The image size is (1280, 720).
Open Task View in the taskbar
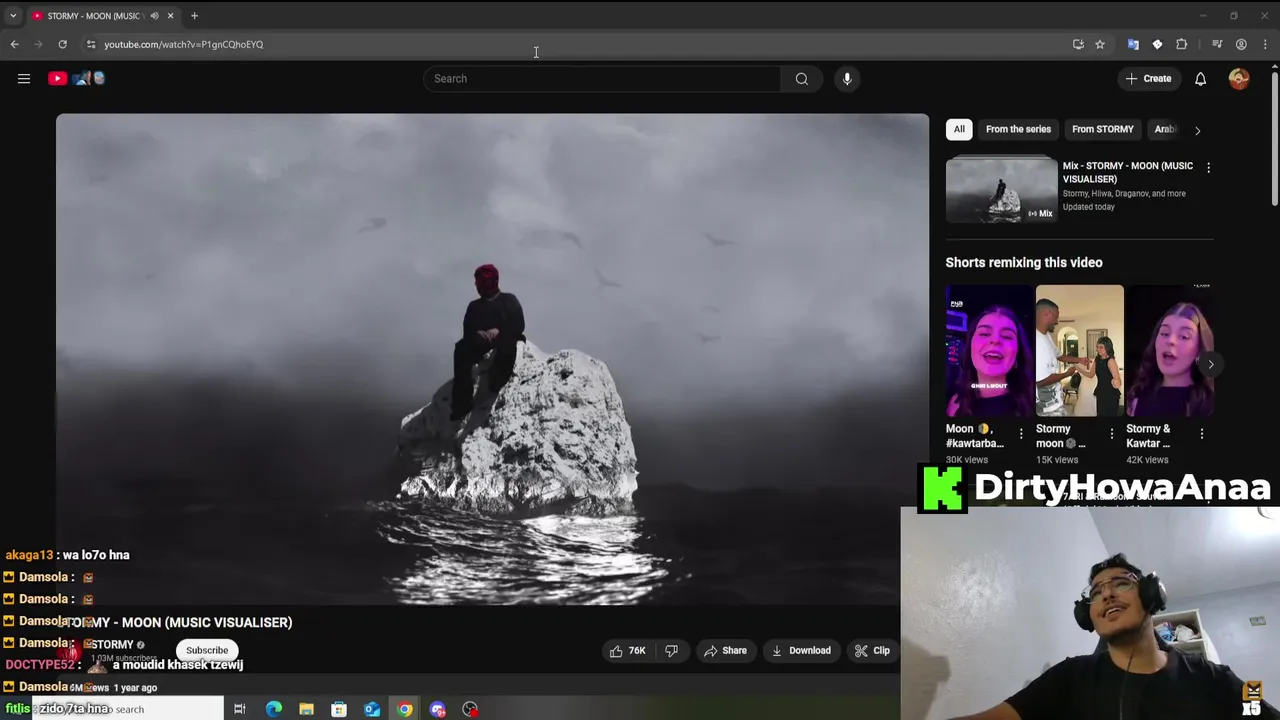[240, 709]
